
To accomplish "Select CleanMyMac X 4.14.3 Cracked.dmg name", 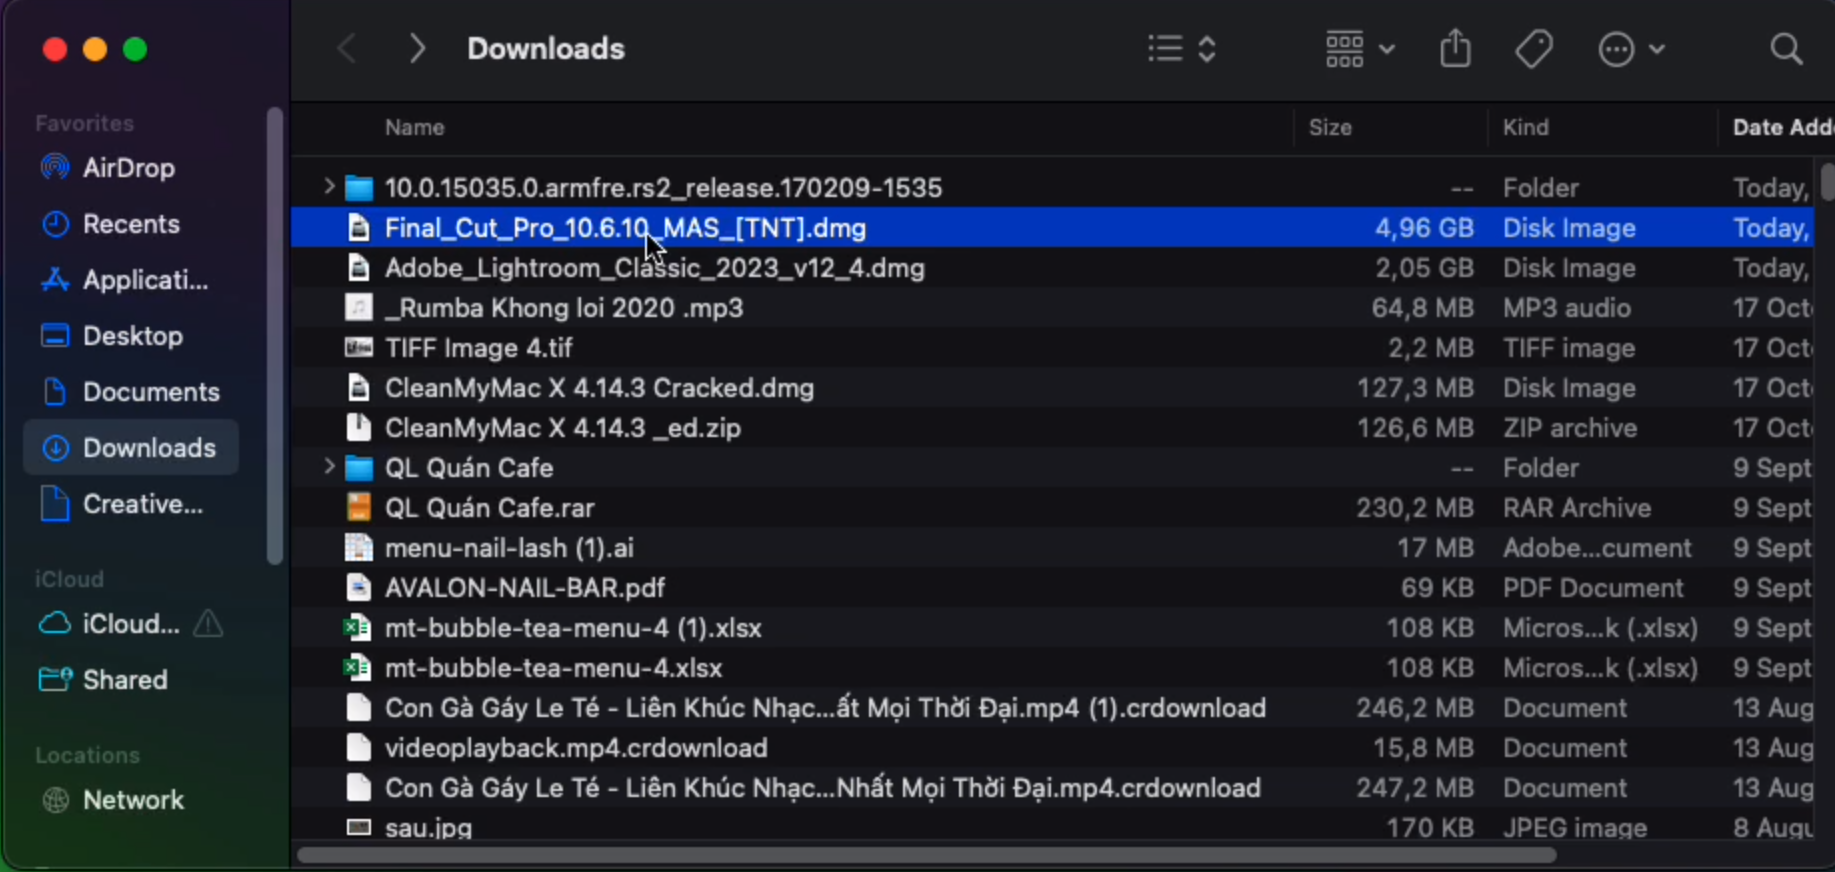I will (599, 388).
